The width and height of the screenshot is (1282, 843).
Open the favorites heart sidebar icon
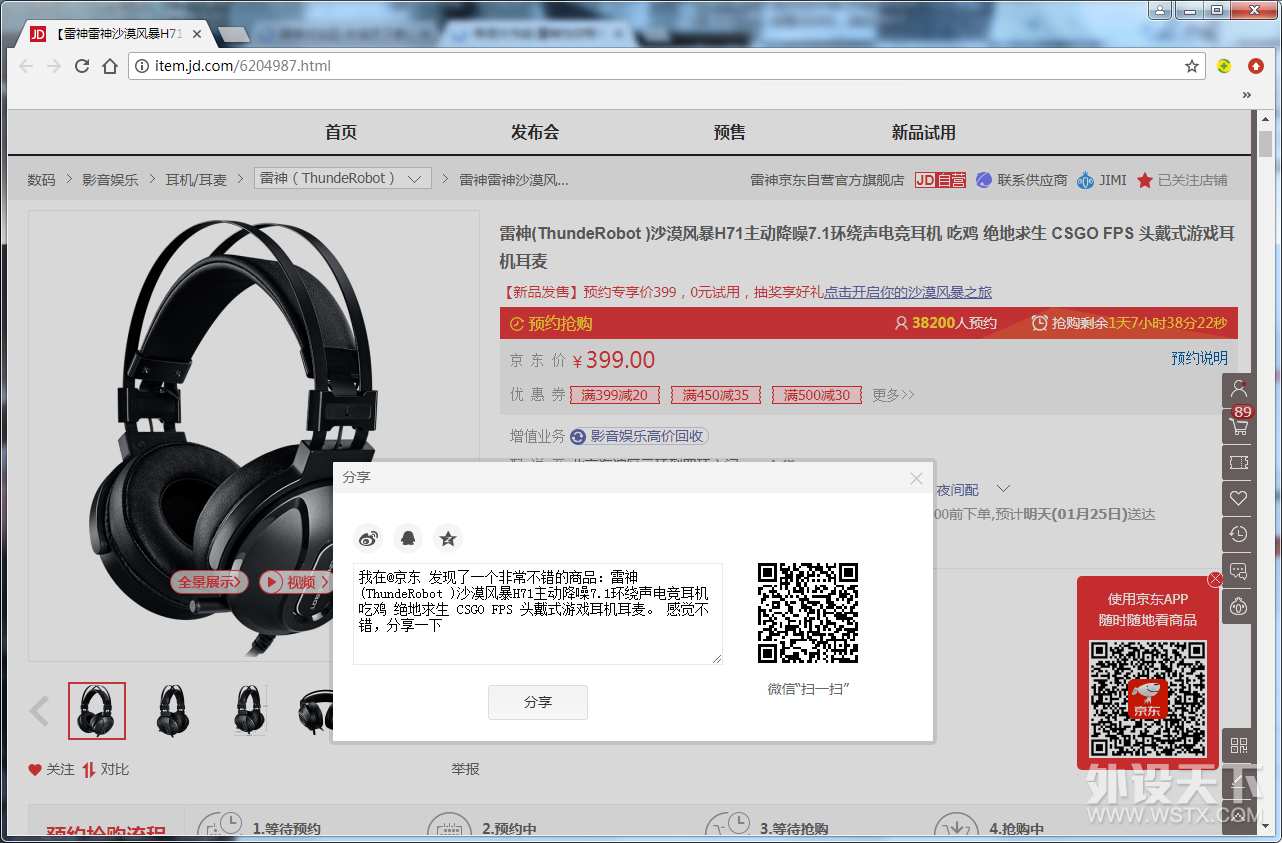coord(1239,498)
